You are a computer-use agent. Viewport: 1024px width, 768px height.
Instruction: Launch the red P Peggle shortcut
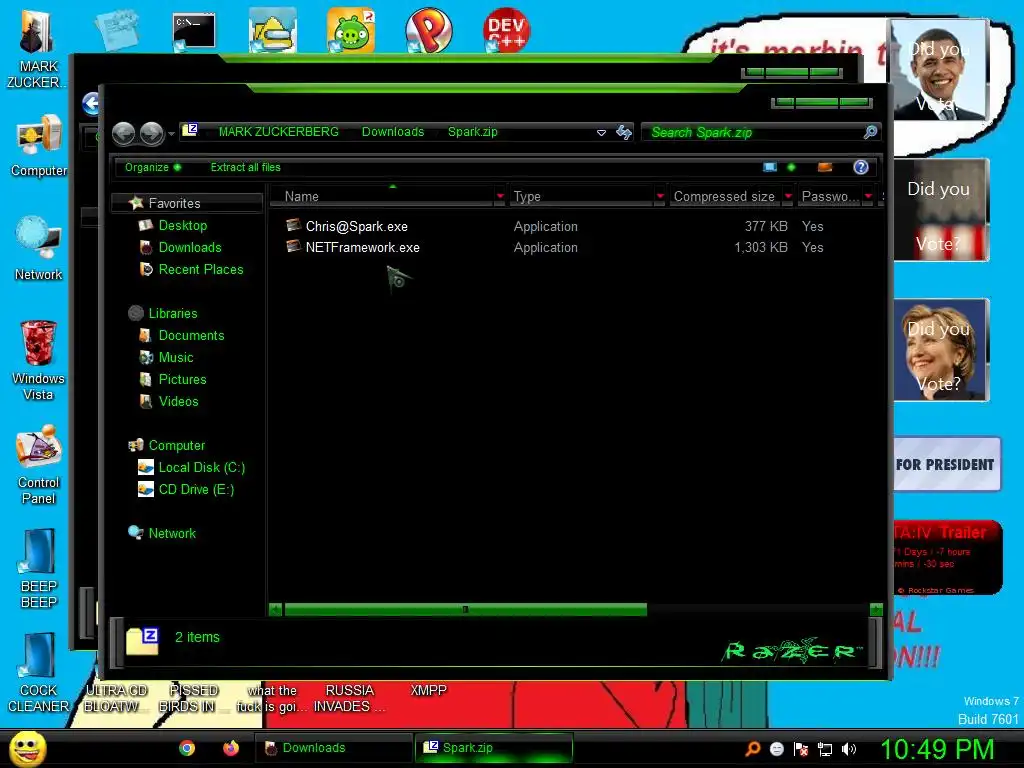[428, 30]
